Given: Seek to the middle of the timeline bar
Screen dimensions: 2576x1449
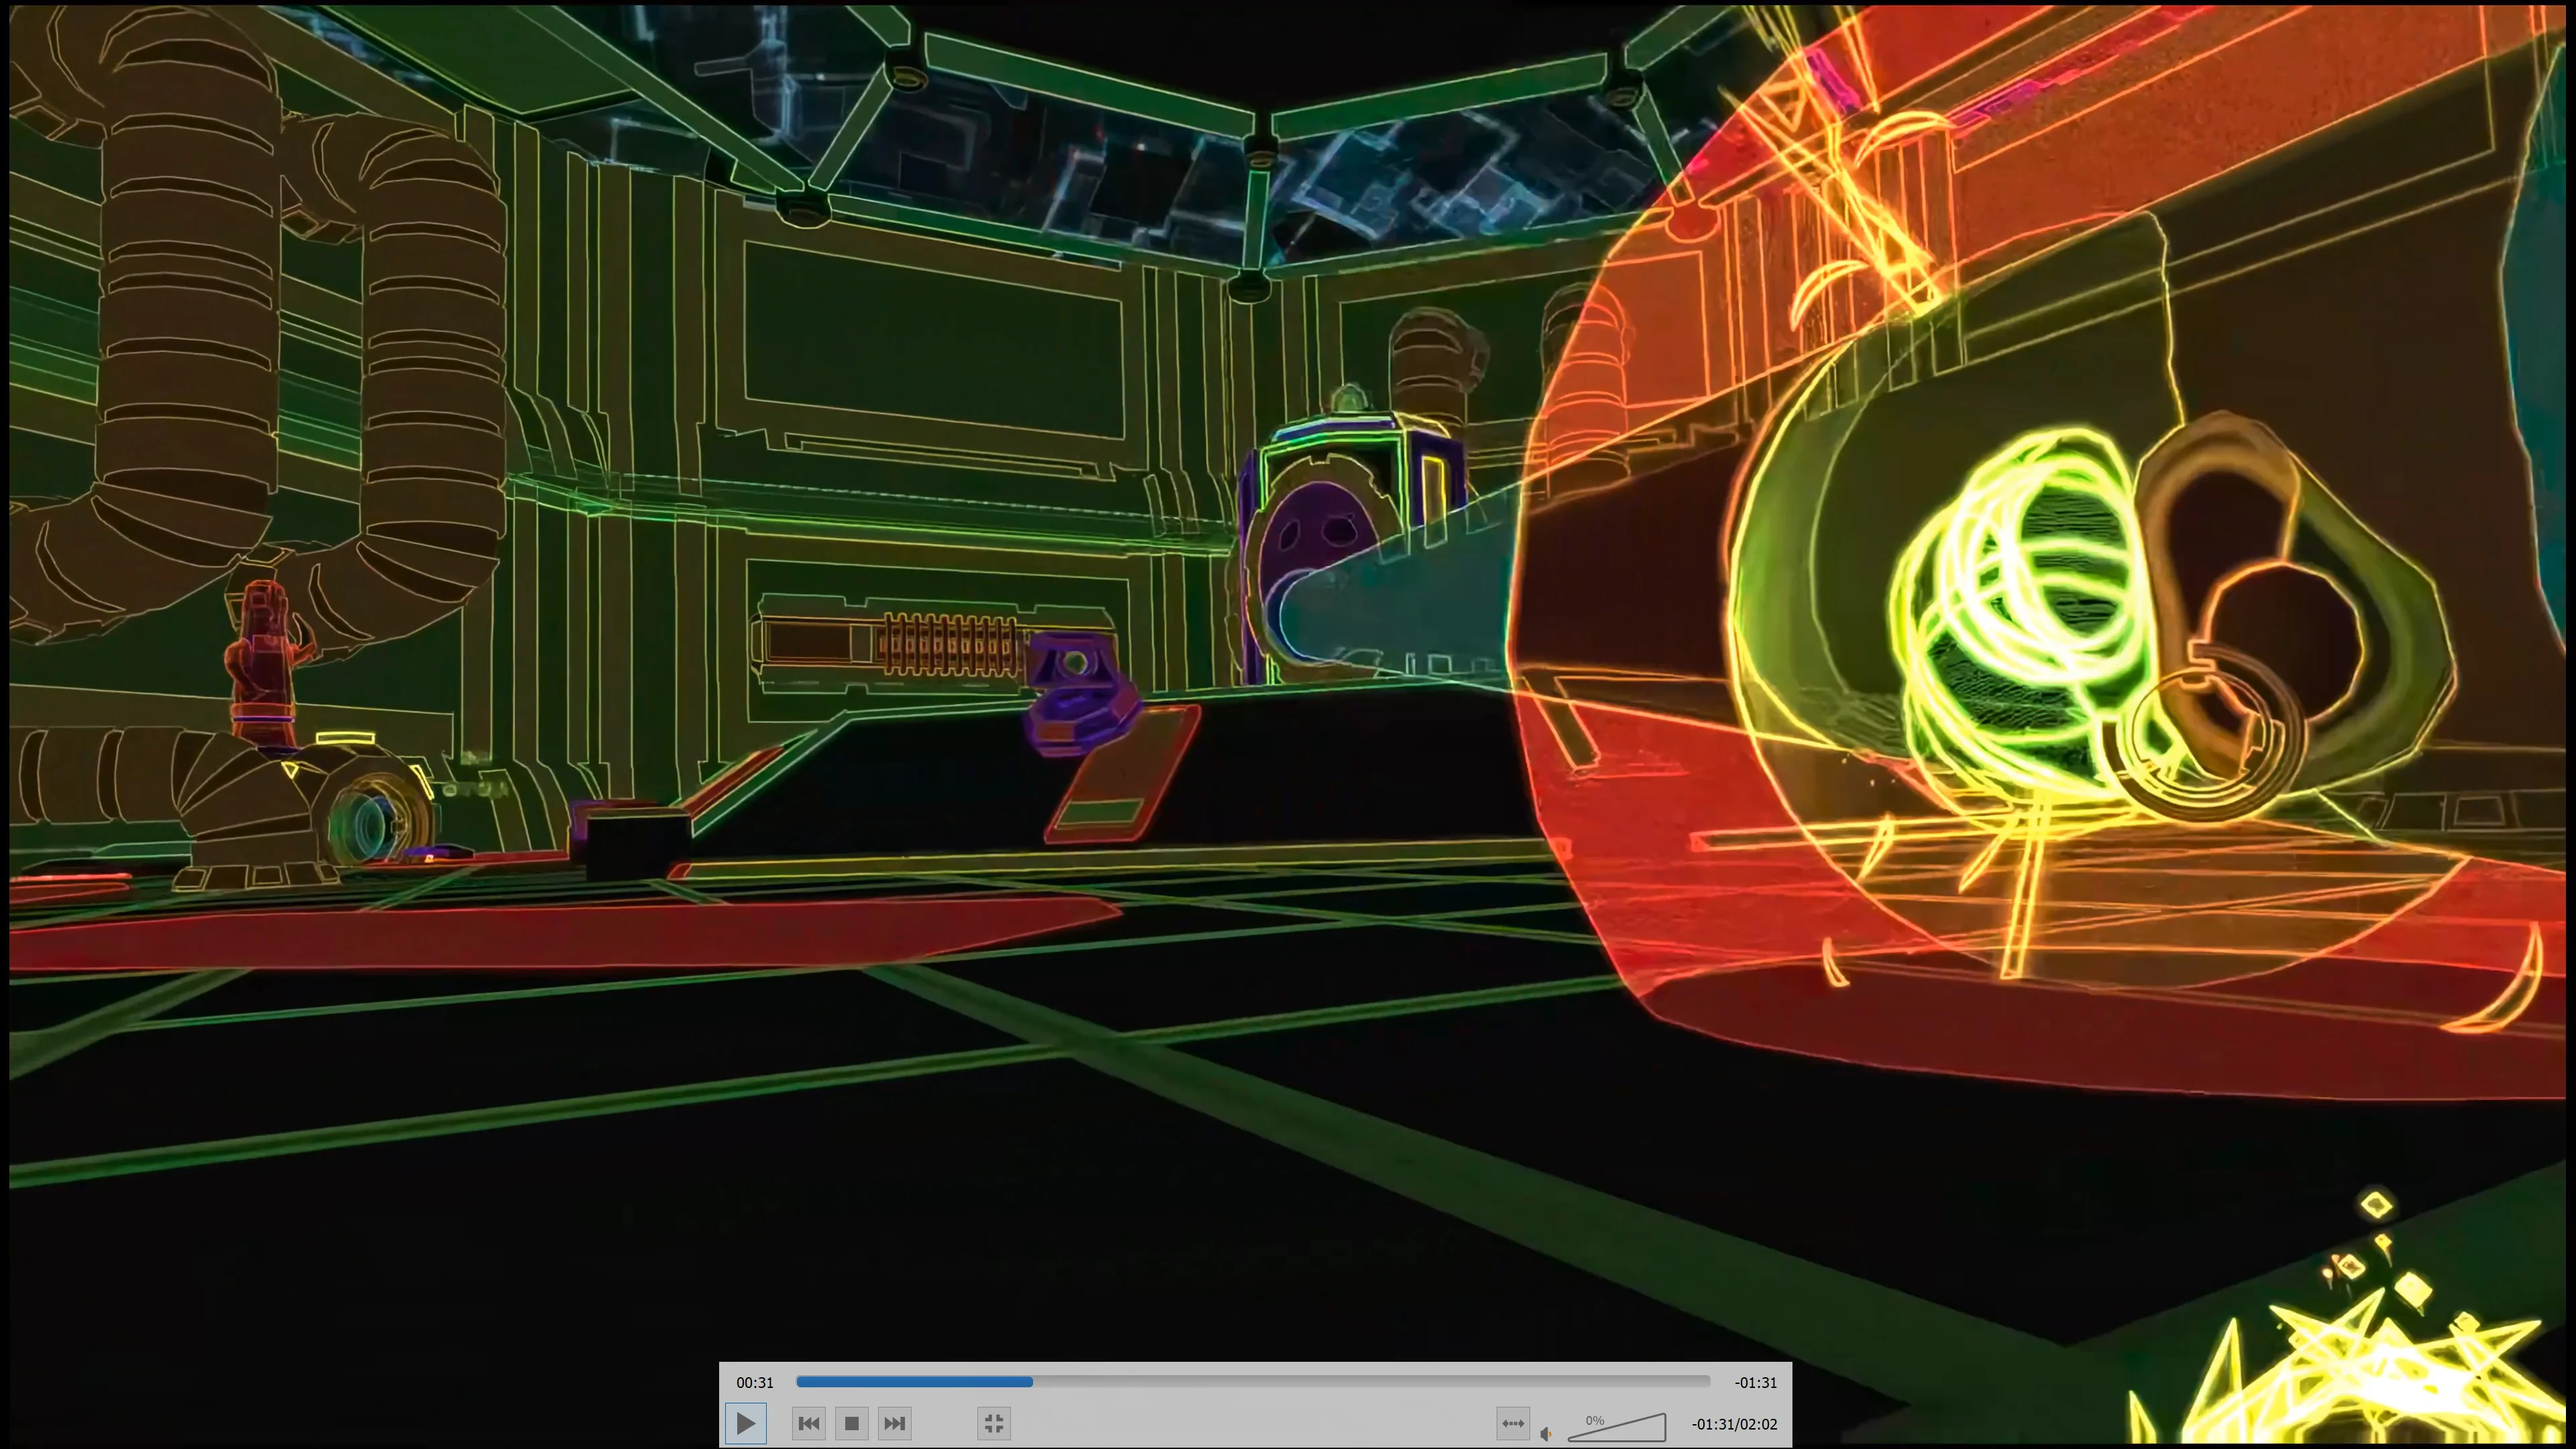Looking at the screenshot, I should 1252,1382.
